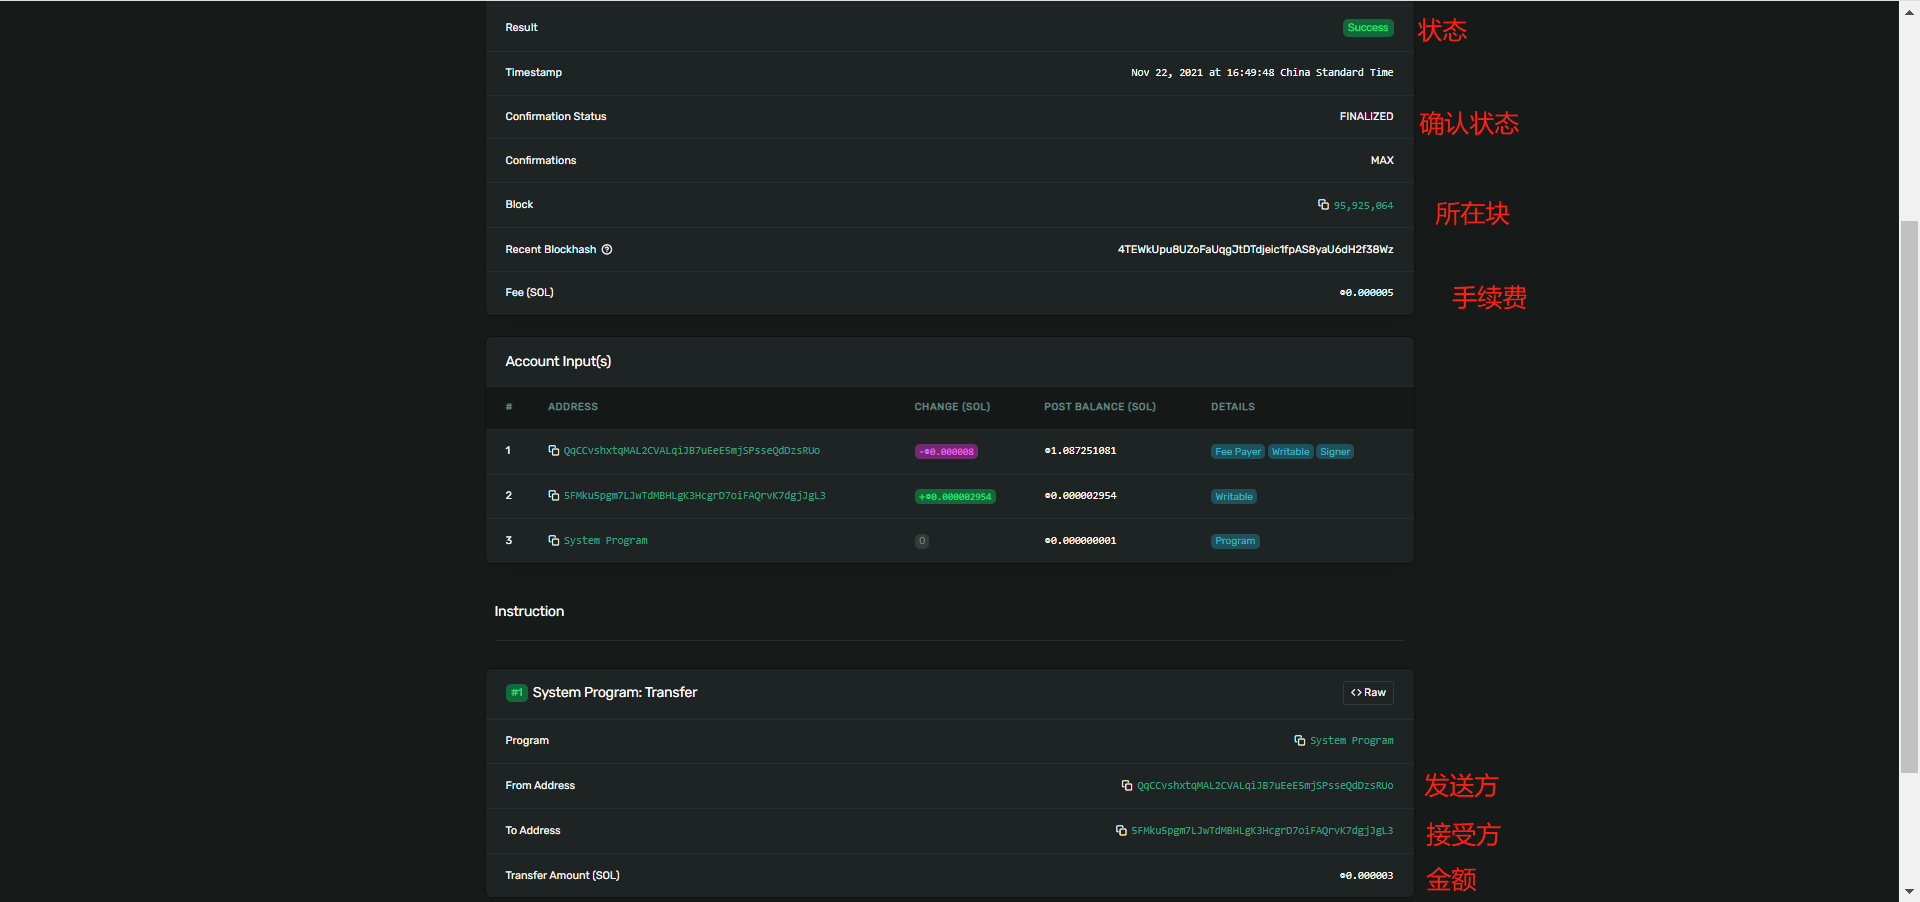Copy the first account input address
1920x902 pixels.
tap(553, 451)
